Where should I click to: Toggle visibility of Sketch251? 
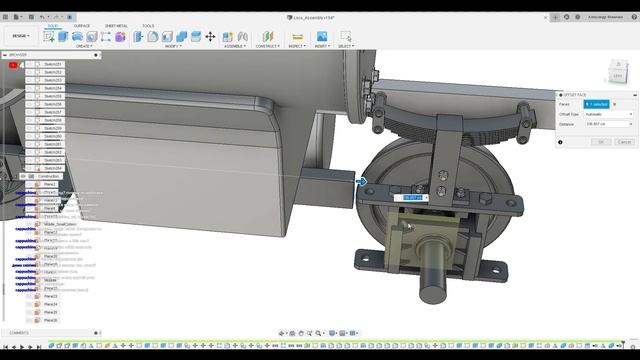click(x=29, y=64)
